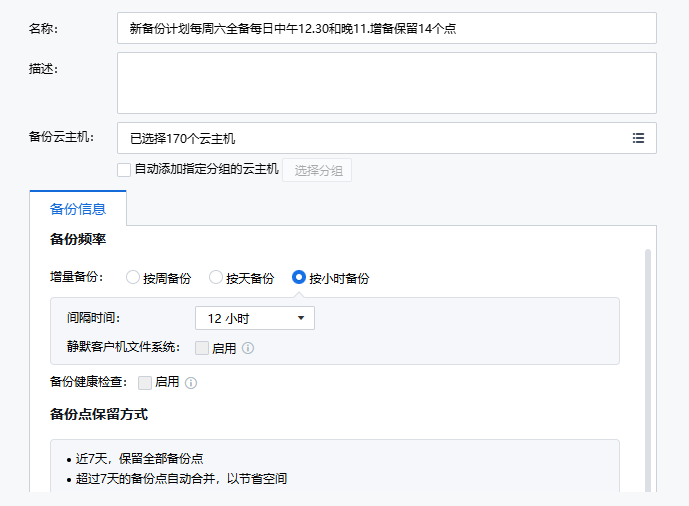Tick the 启用 checkbox for 备份健康检查
Image resolution: width=689 pixels, height=506 pixels.
tap(145, 382)
